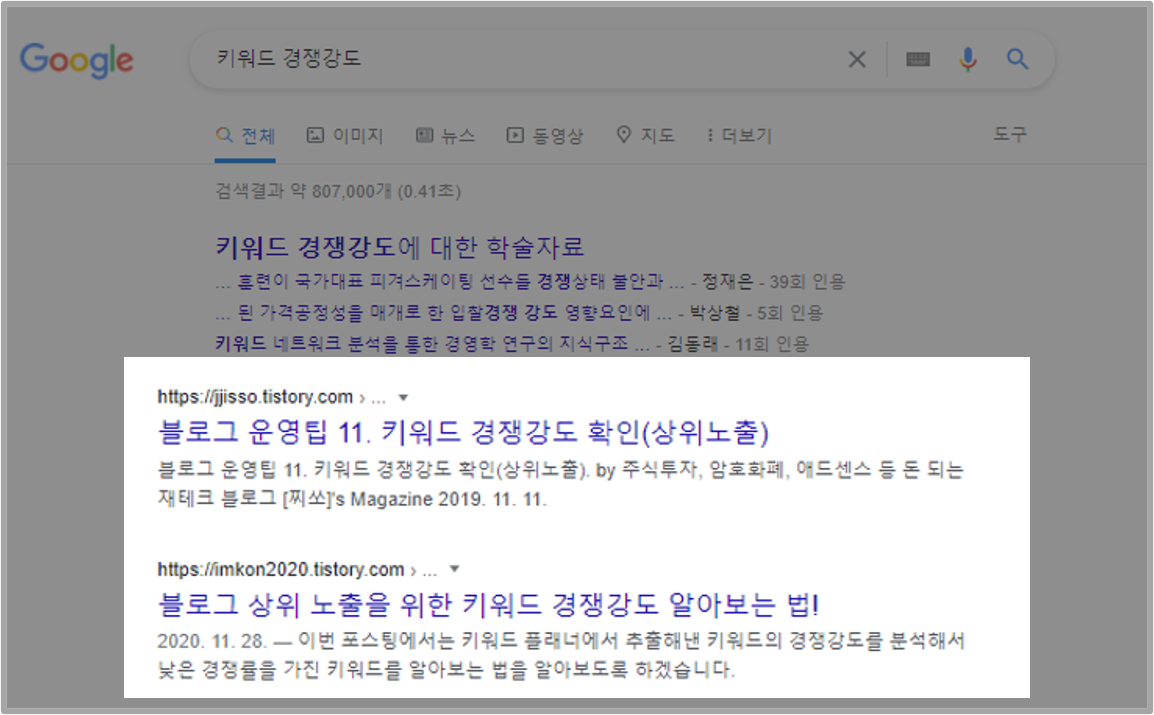
Task: Clear the search query with the X icon
Action: [857, 60]
